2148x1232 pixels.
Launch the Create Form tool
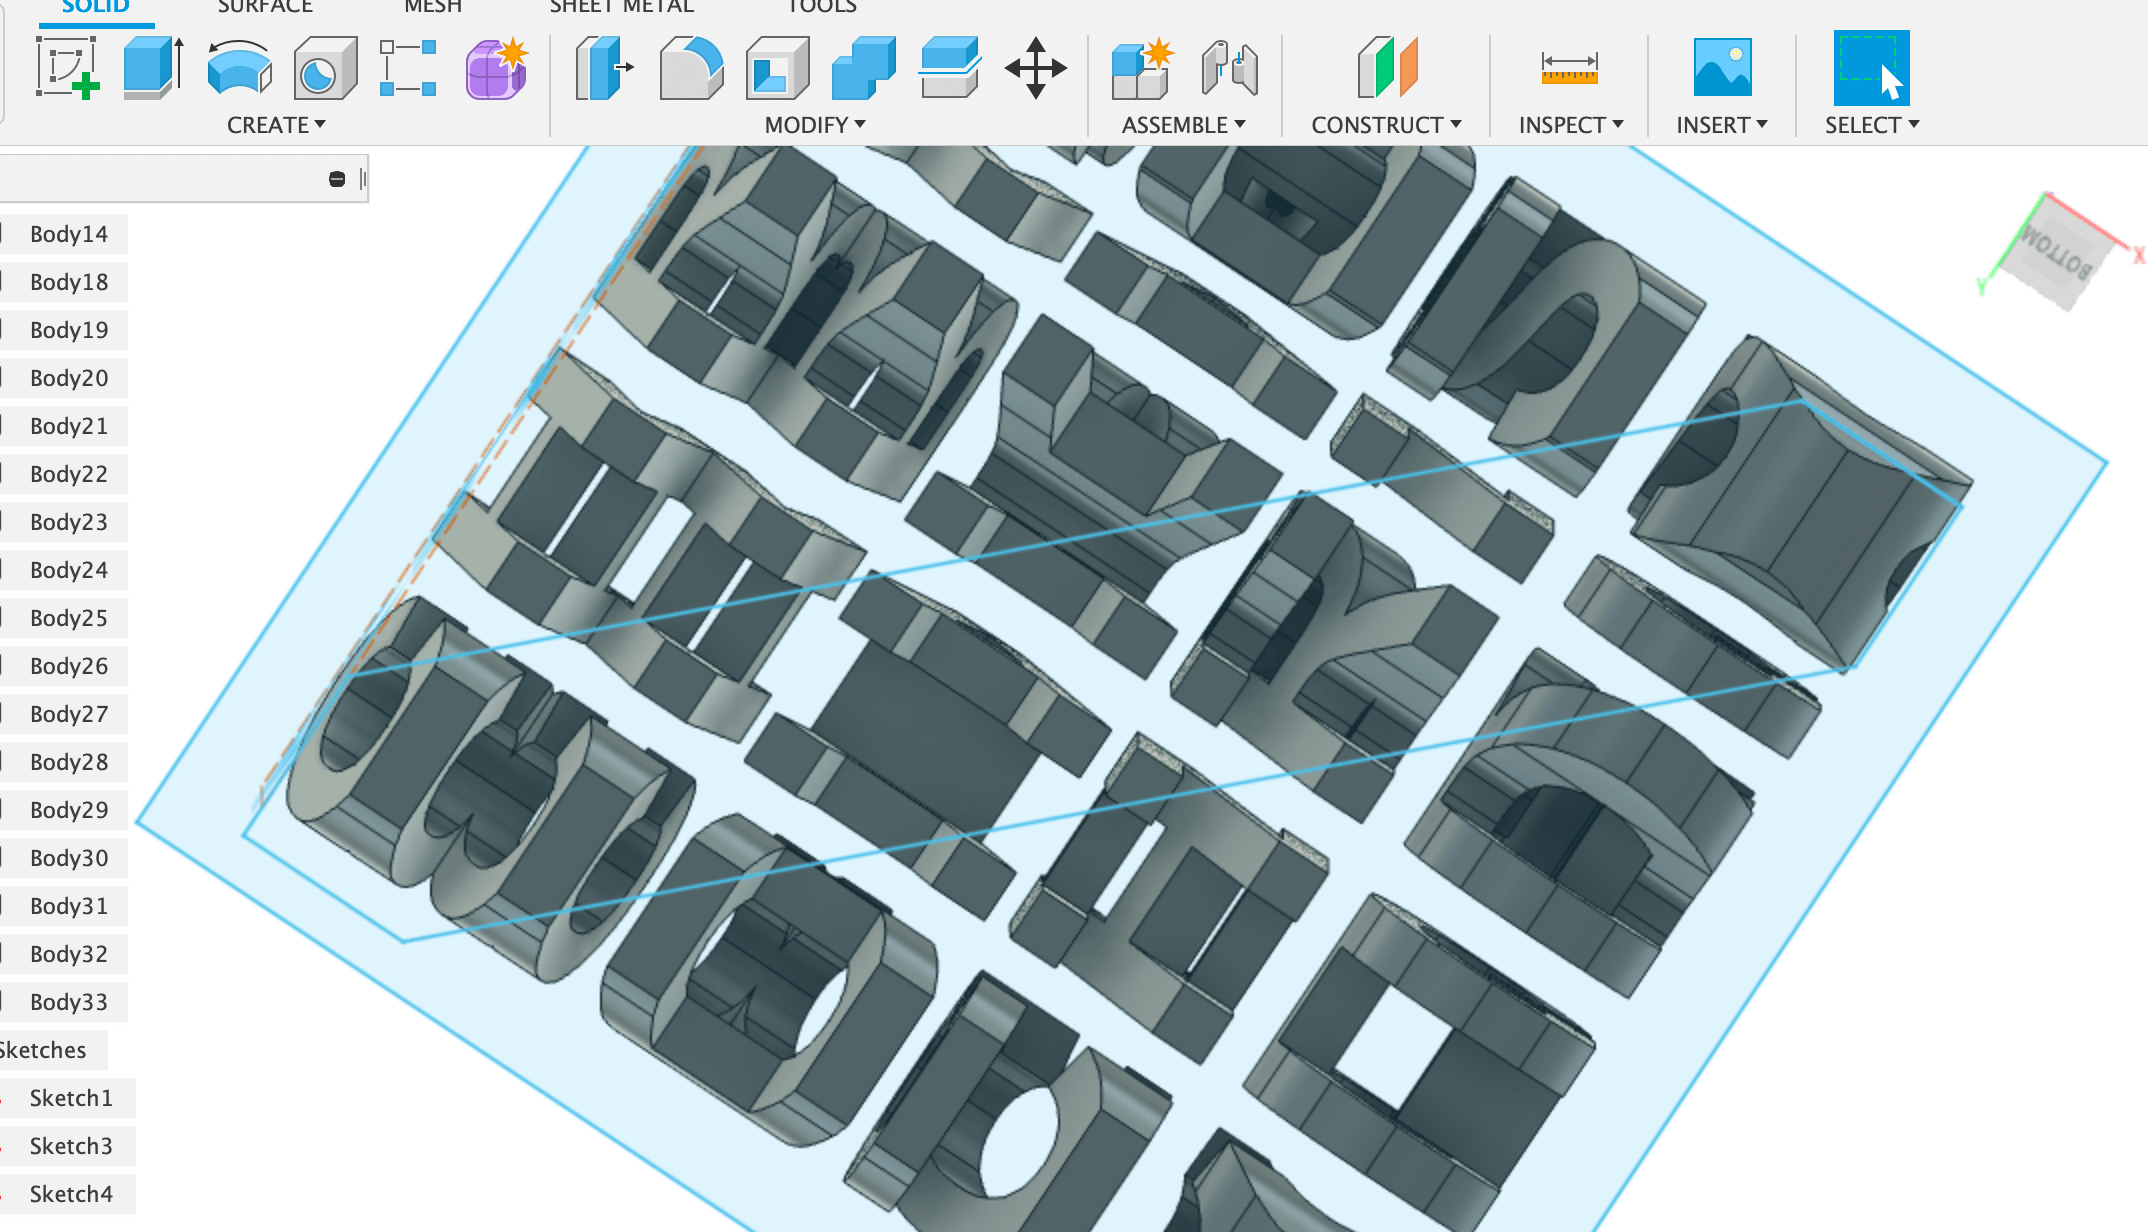coord(497,68)
